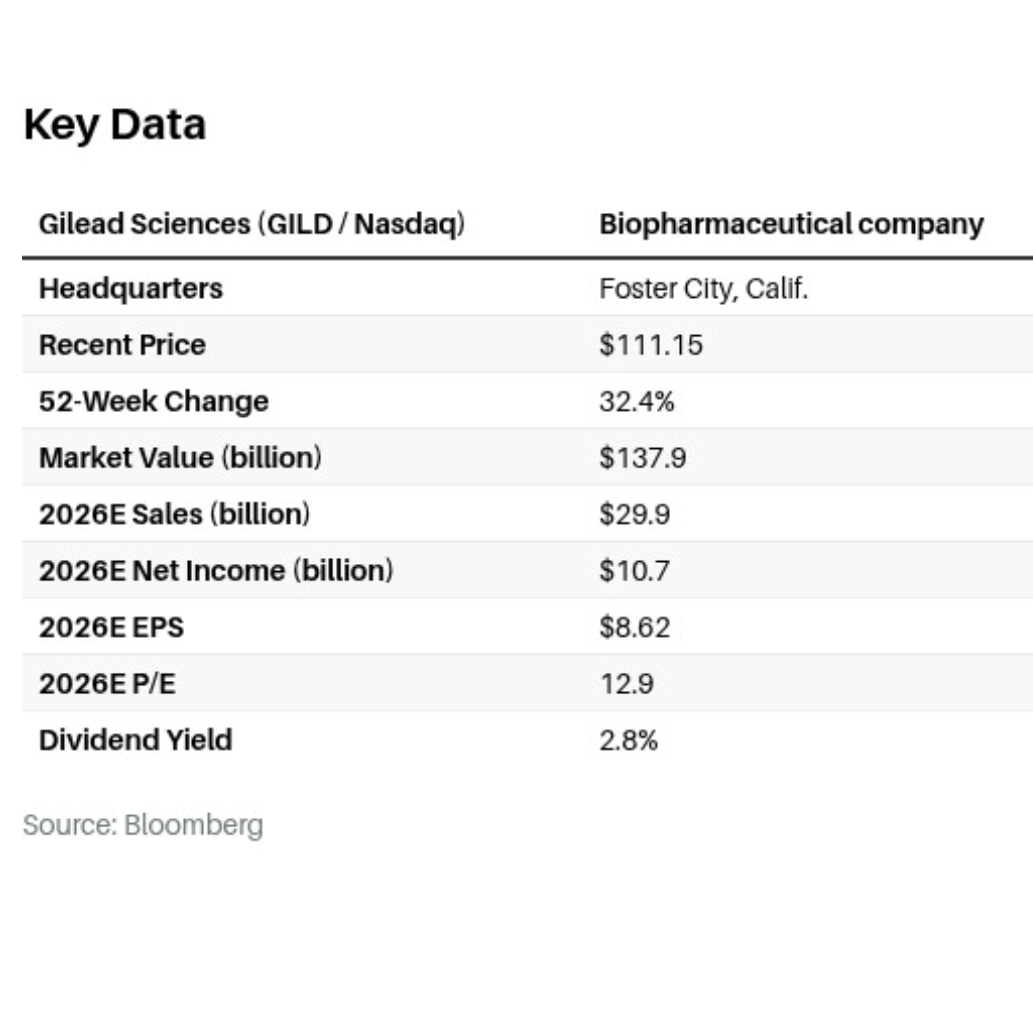The image size is (1033, 1033).
Task: Select the Market Value (billion) label
Action: coord(180,458)
